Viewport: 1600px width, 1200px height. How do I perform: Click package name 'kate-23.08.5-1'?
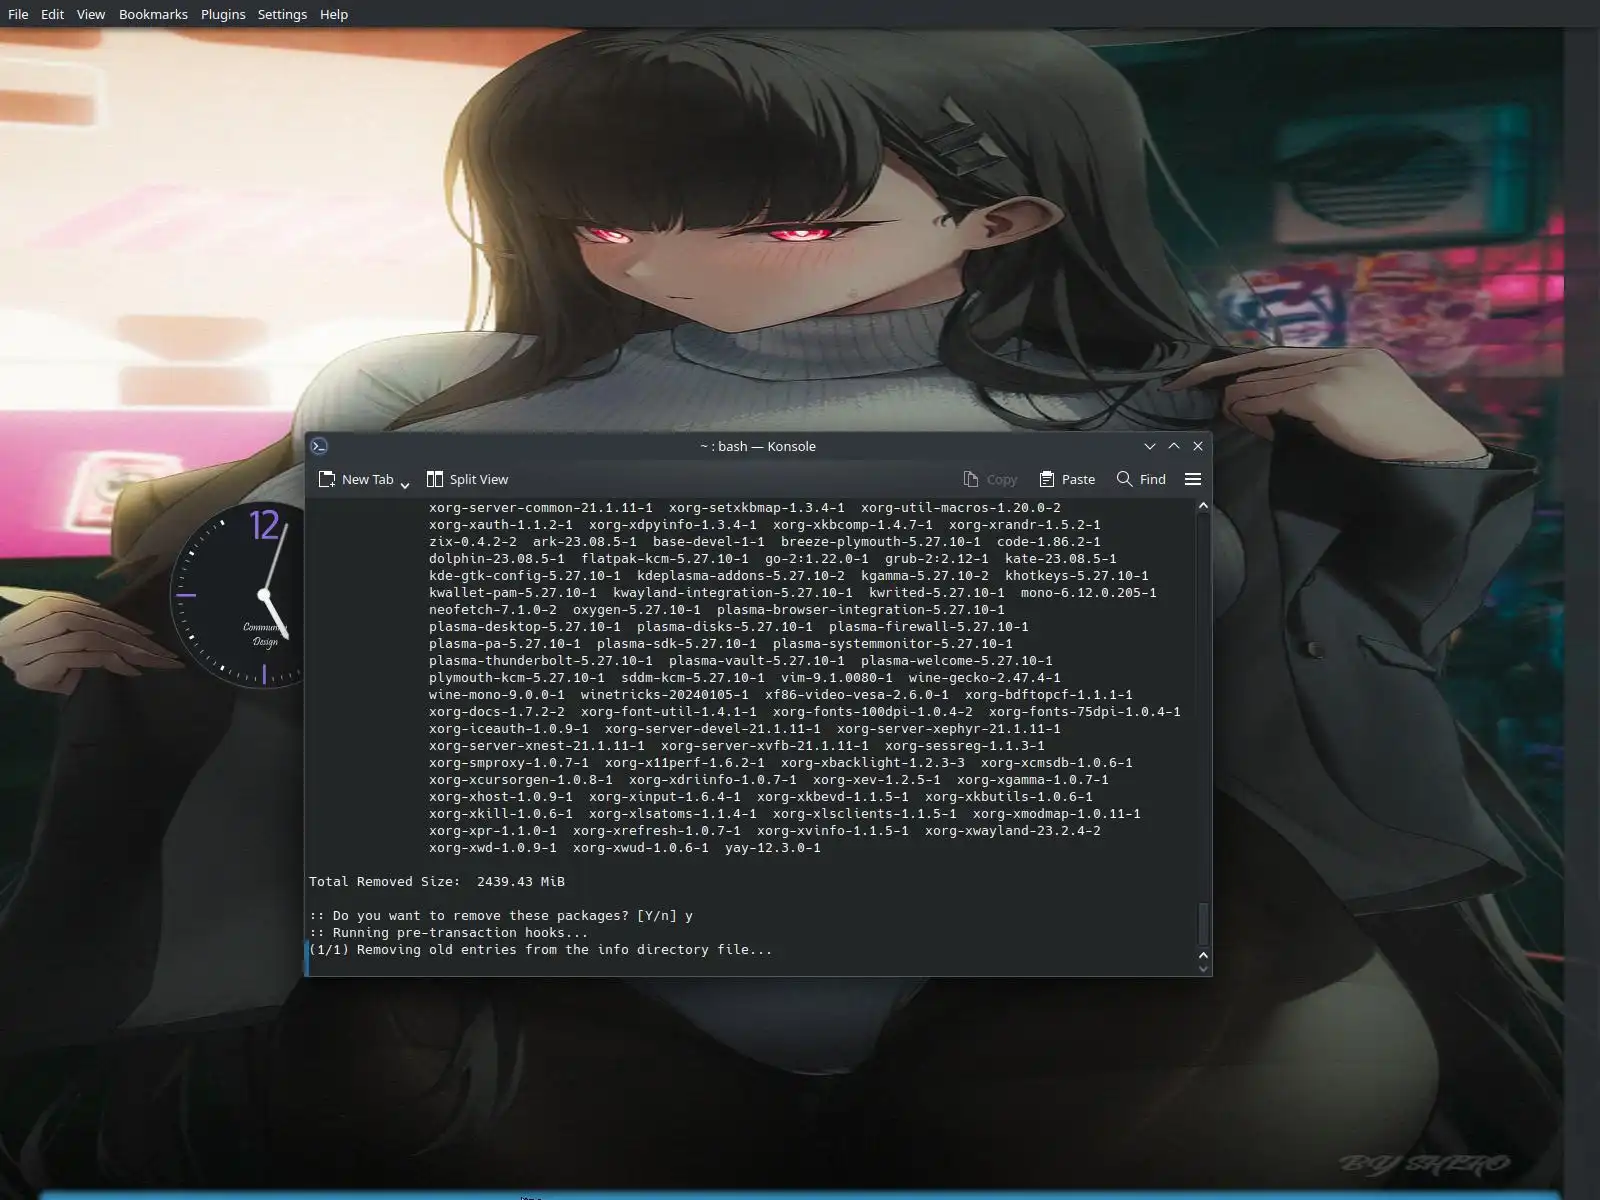coord(1061,558)
